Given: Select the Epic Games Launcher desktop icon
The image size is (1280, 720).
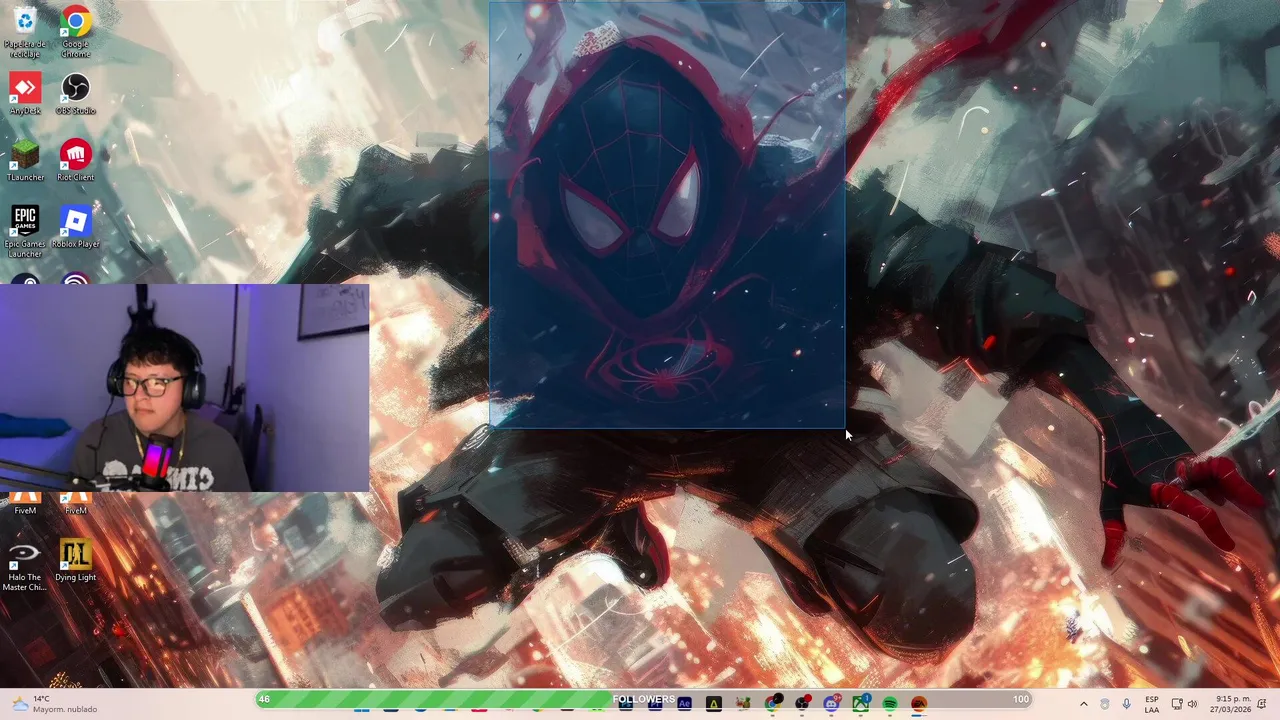Looking at the screenshot, I should (x=24, y=232).
